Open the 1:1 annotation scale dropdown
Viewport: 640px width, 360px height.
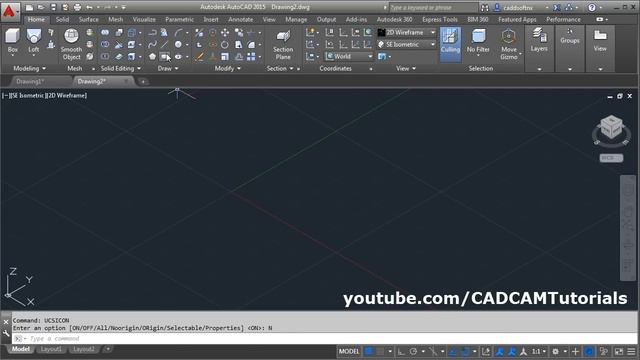(539, 351)
